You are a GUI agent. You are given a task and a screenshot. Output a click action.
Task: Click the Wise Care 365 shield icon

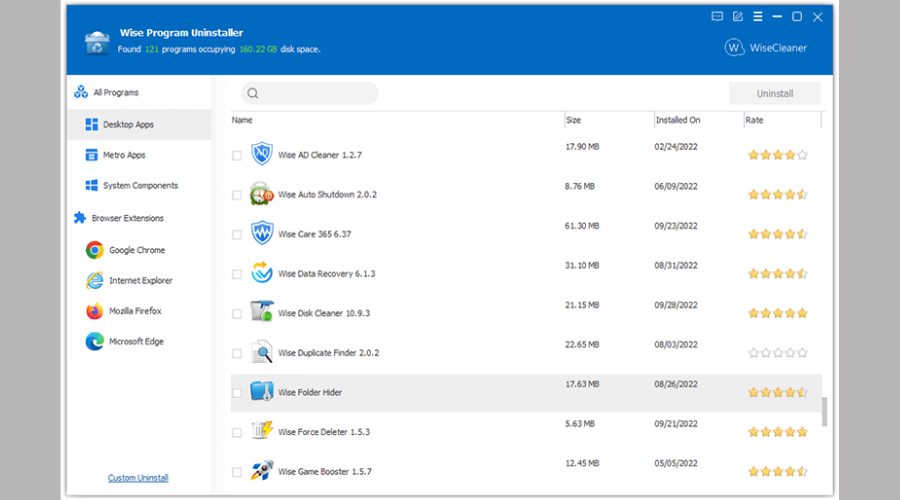(262, 233)
